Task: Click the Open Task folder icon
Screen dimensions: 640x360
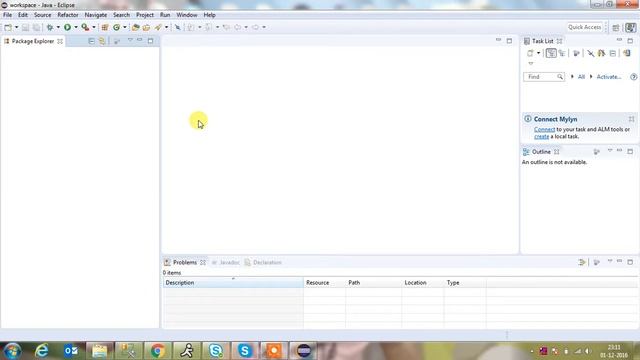Action: click(146, 27)
